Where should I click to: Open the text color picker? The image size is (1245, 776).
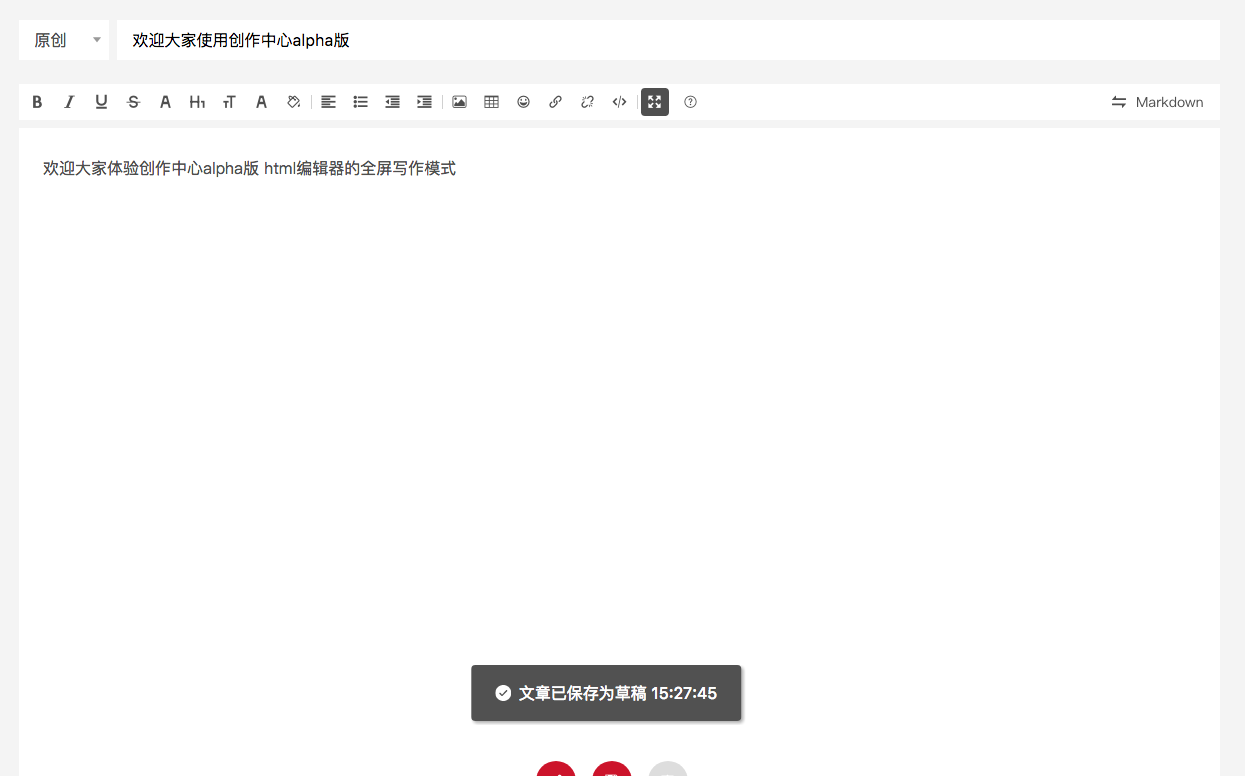point(261,102)
